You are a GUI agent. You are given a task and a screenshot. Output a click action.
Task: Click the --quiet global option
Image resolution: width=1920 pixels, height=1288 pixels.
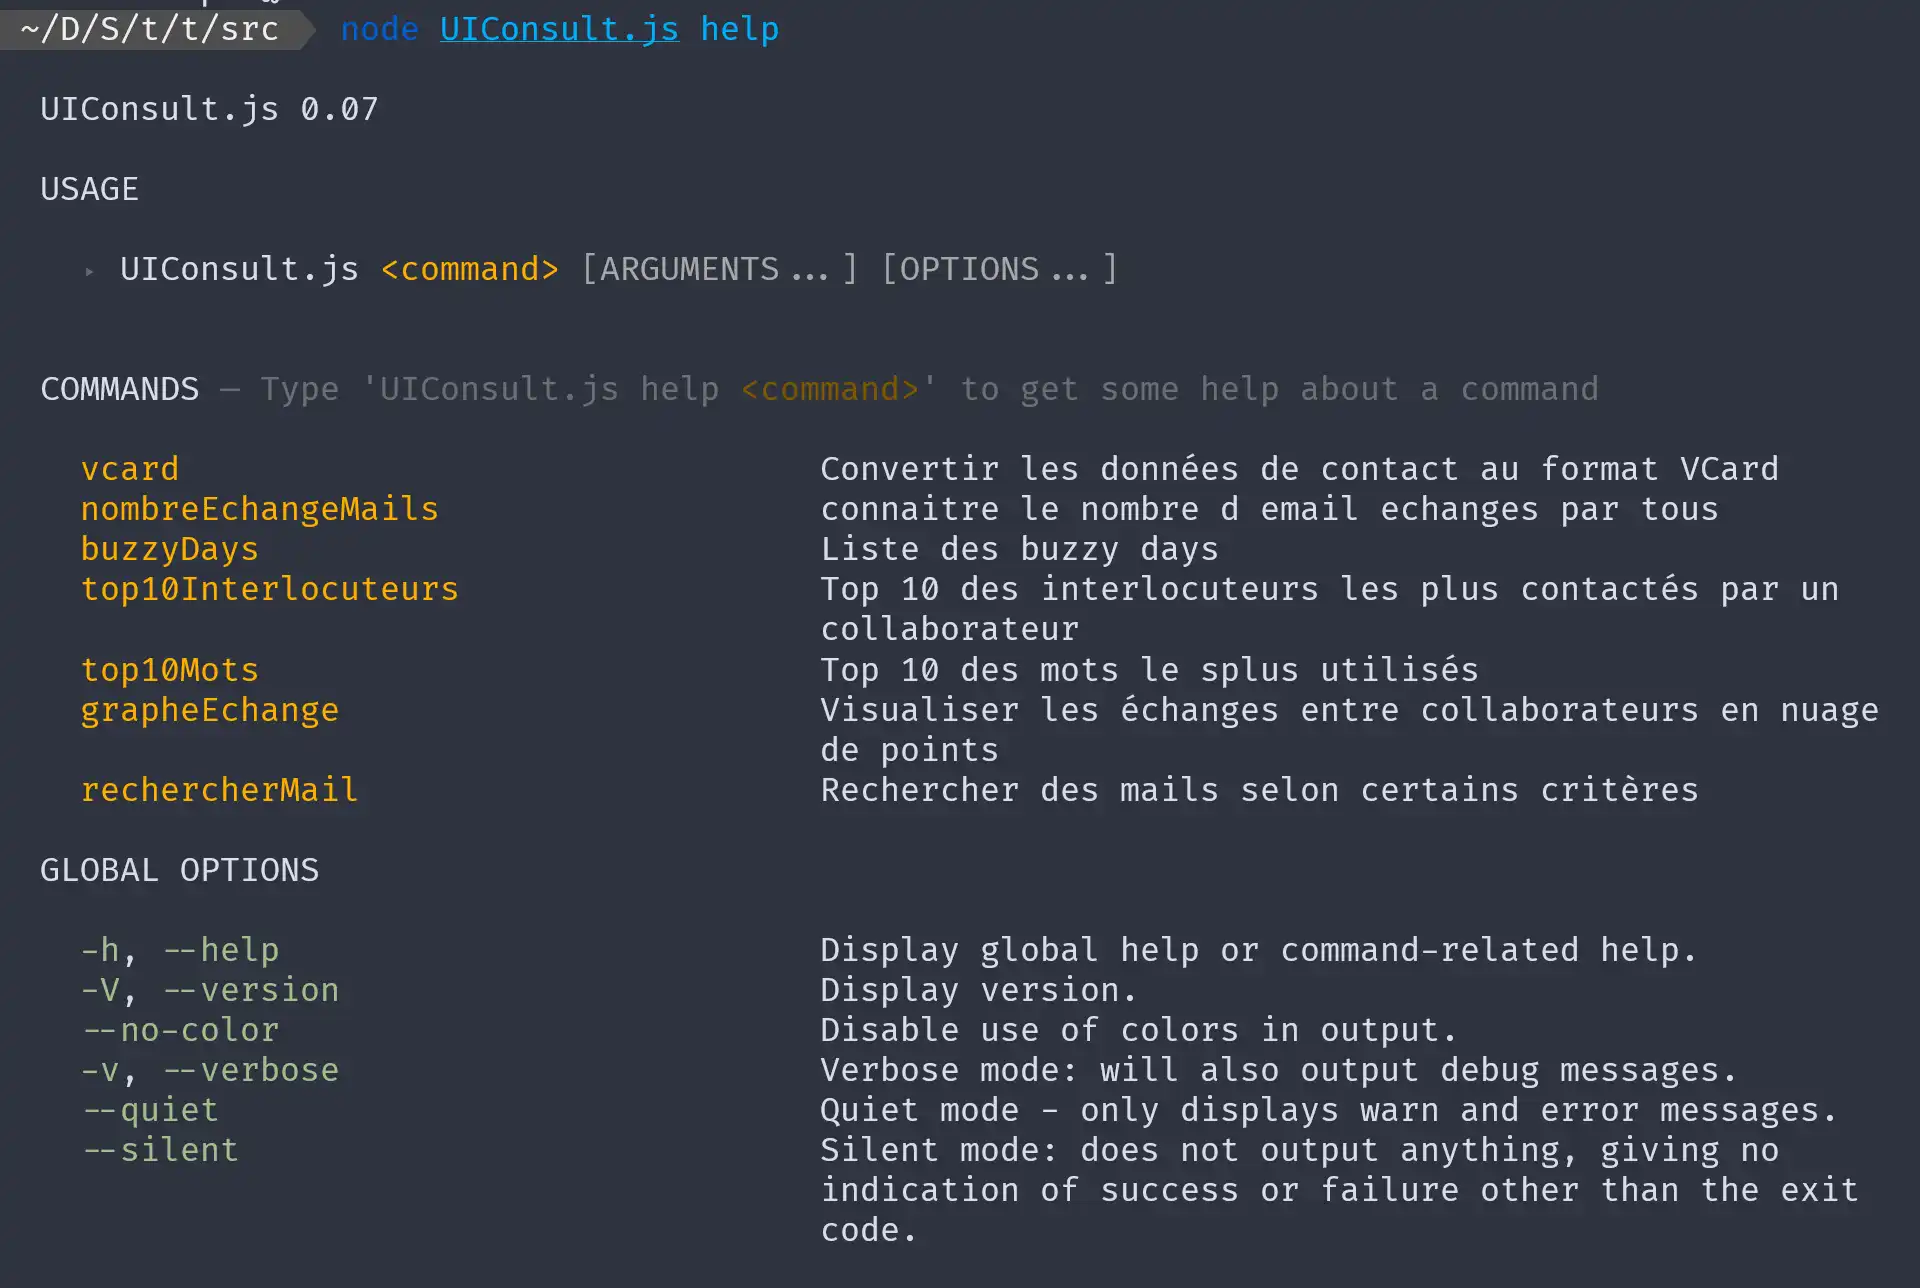150,1110
